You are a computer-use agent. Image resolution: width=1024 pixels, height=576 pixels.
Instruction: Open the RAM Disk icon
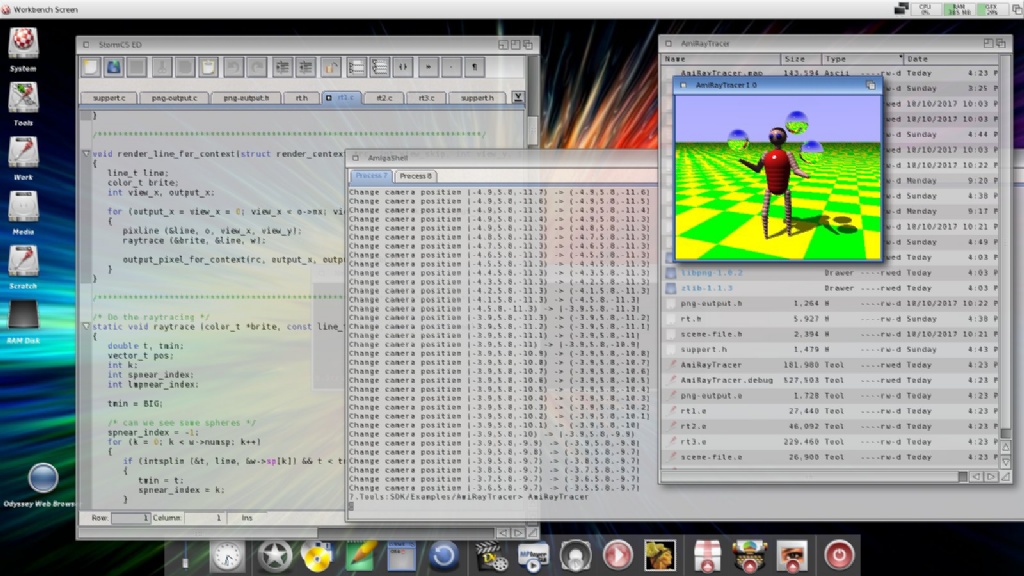pos(23,315)
